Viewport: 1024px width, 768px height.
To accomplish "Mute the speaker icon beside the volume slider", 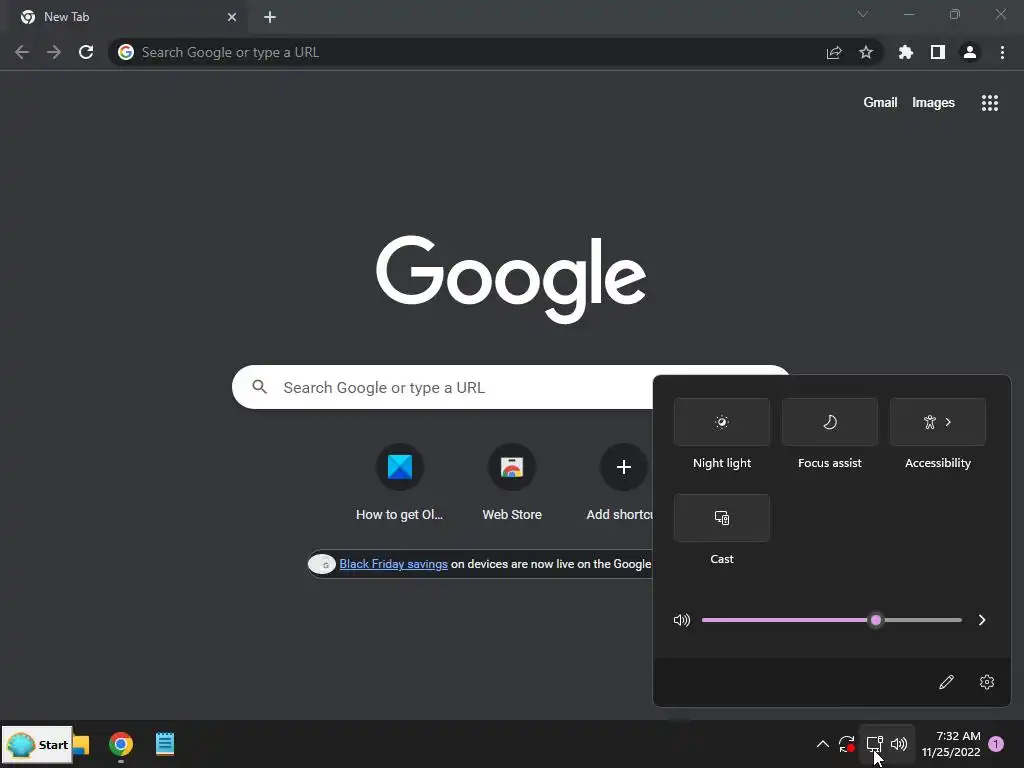I will [x=682, y=620].
